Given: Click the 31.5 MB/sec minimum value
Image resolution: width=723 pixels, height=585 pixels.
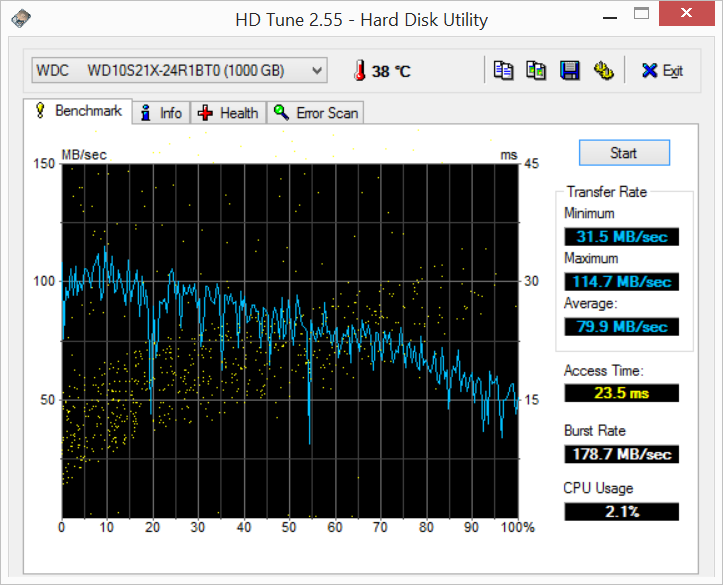Looking at the screenshot, I should tap(622, 236).
